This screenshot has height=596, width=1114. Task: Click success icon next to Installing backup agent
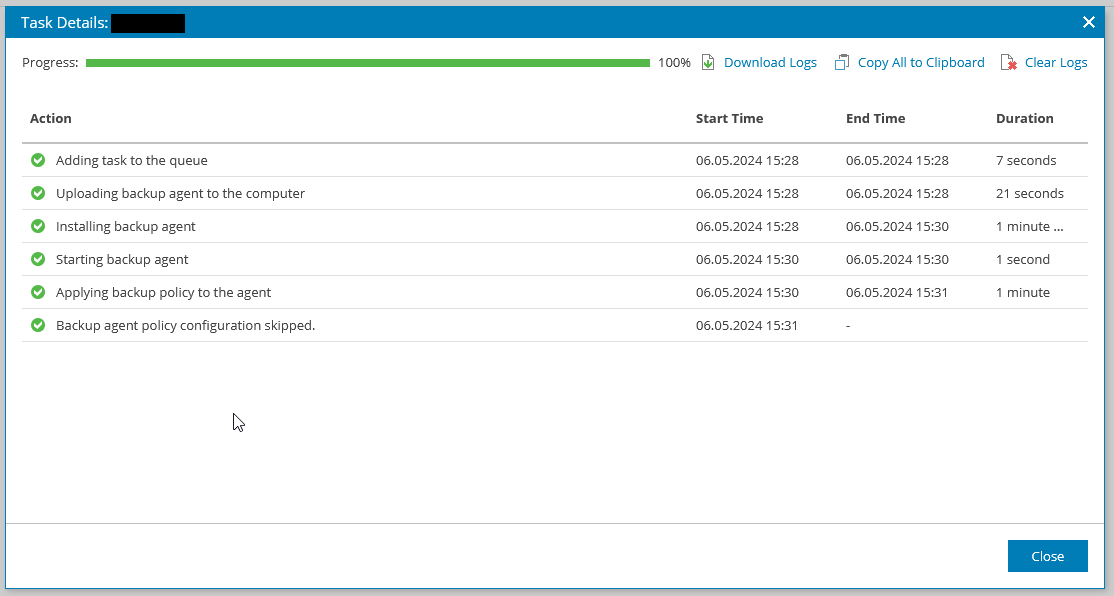pyautogui.click(x=37, y=226)
